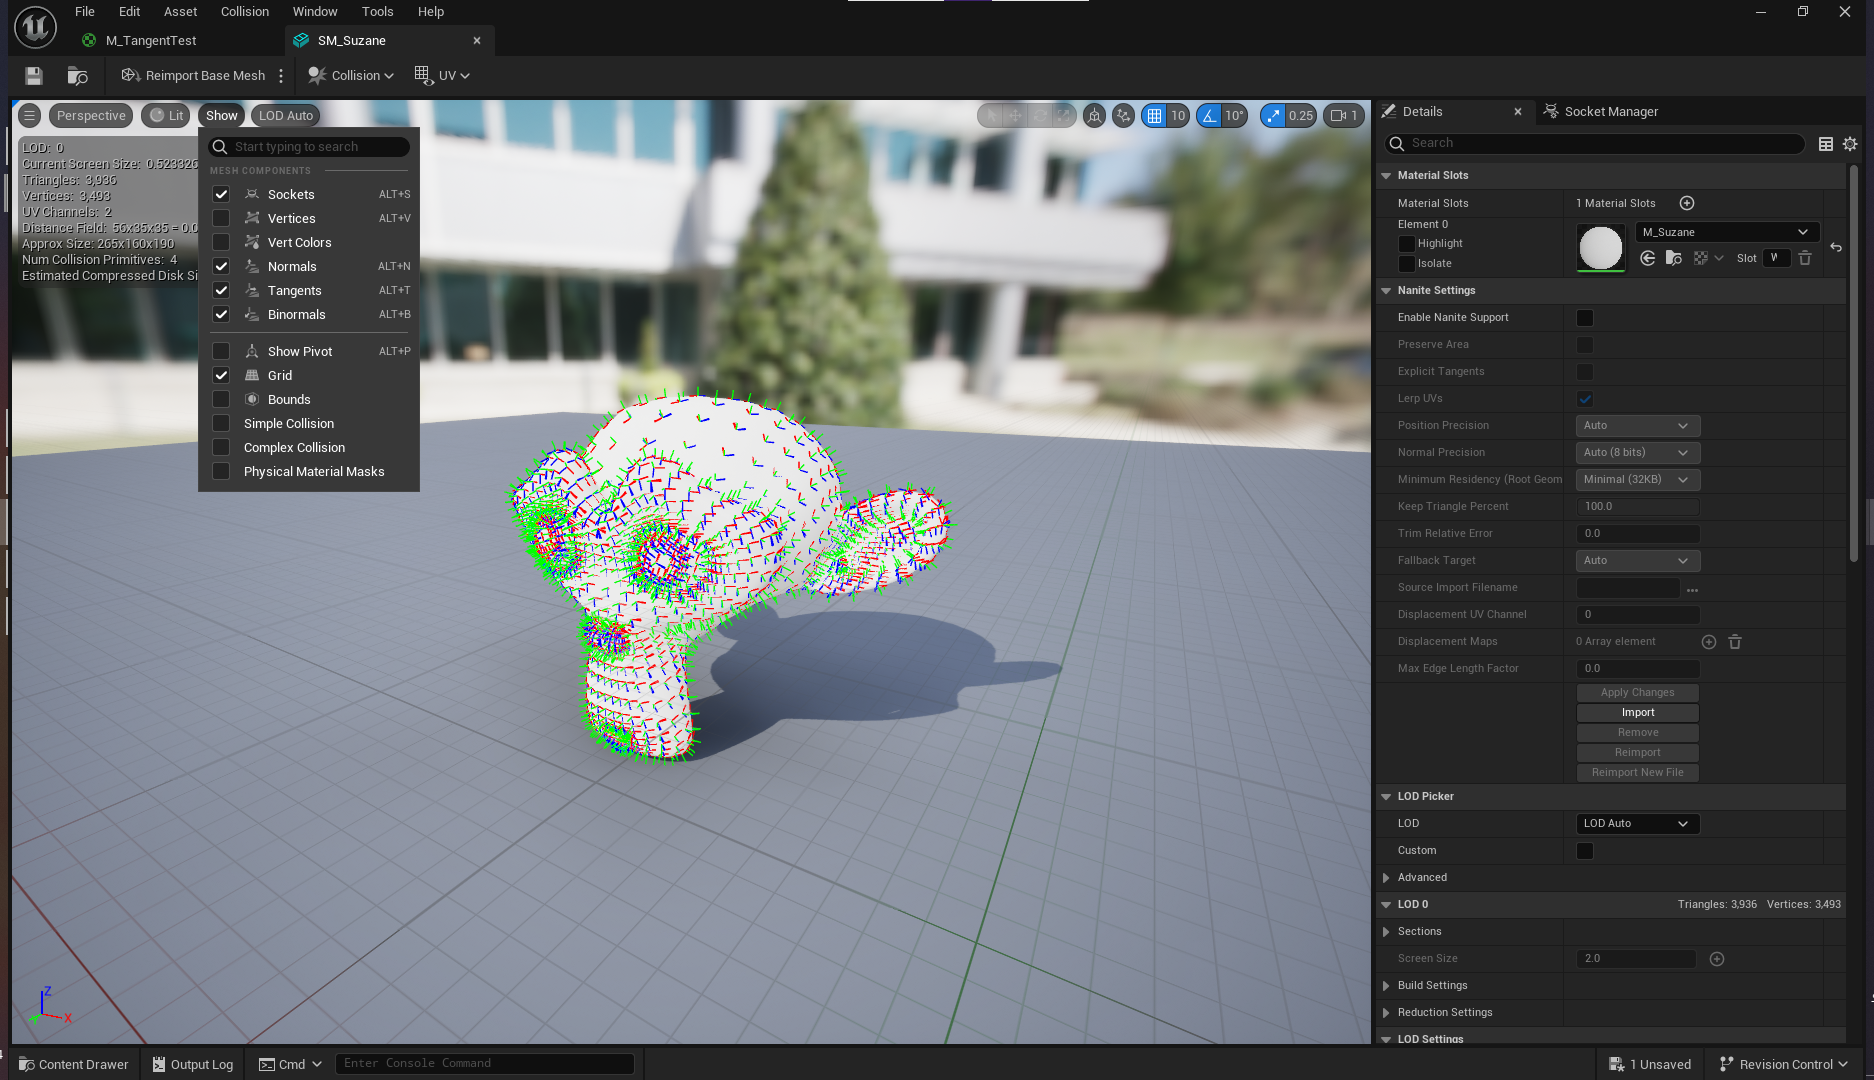
Task: Toggle scale snapping icon
Action: tap(1273, 116)
